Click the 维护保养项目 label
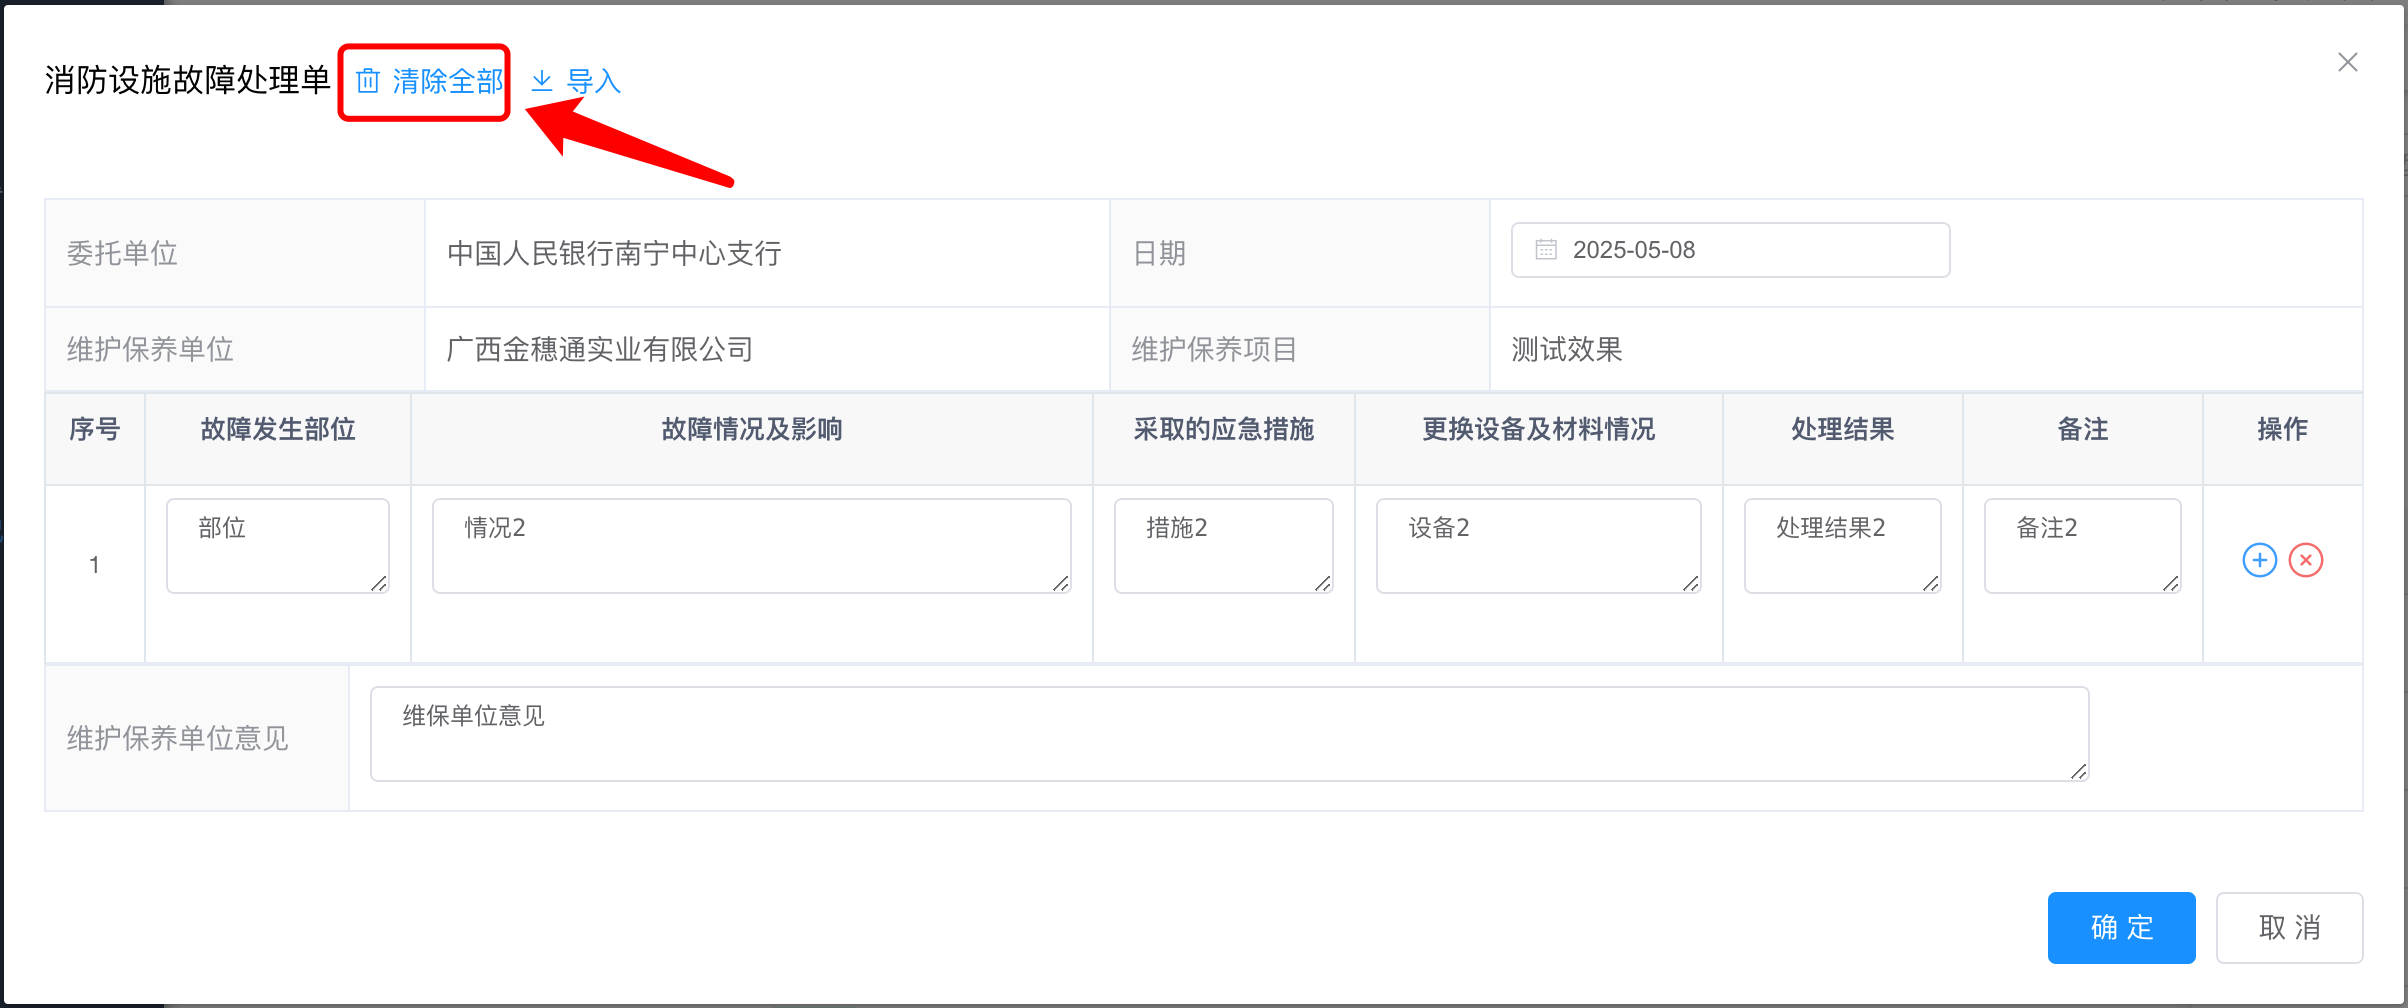 (x=1214, y=350)
